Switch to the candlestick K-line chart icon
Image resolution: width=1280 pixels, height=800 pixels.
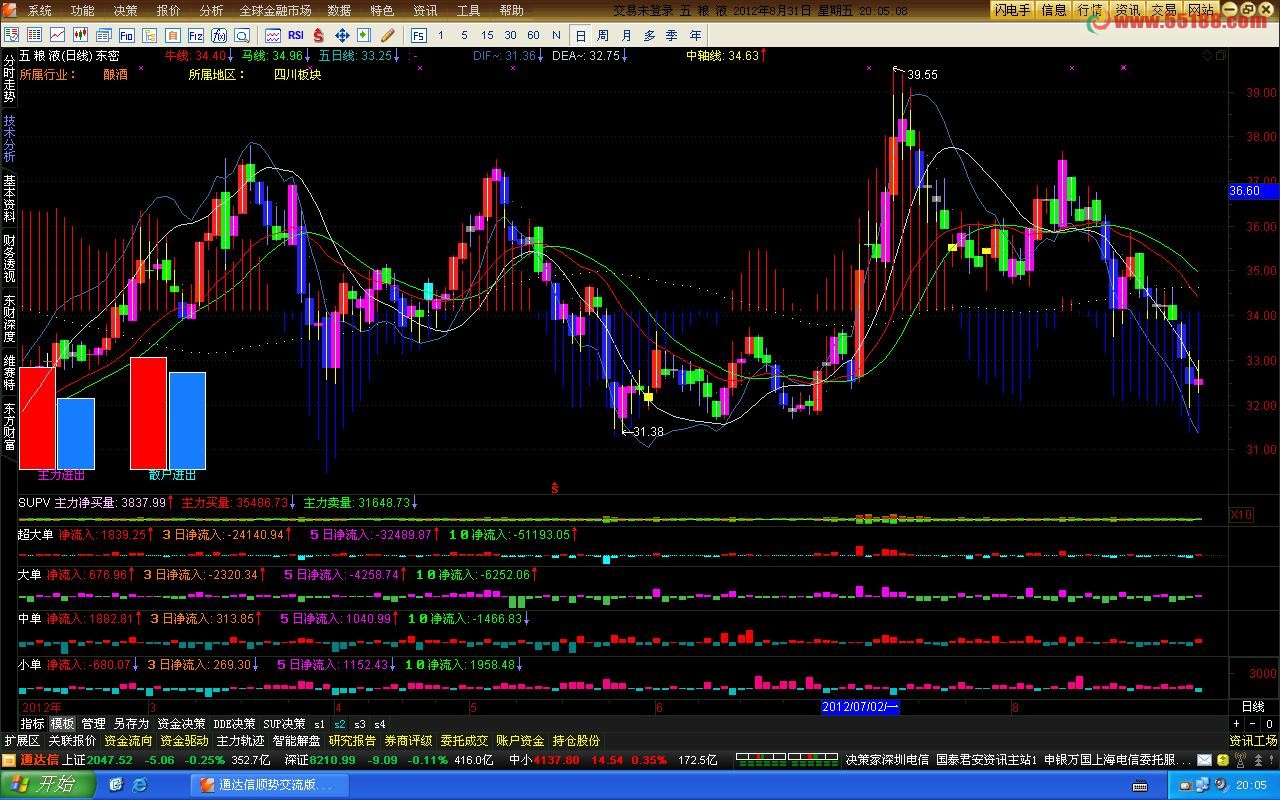click(80, 35)
